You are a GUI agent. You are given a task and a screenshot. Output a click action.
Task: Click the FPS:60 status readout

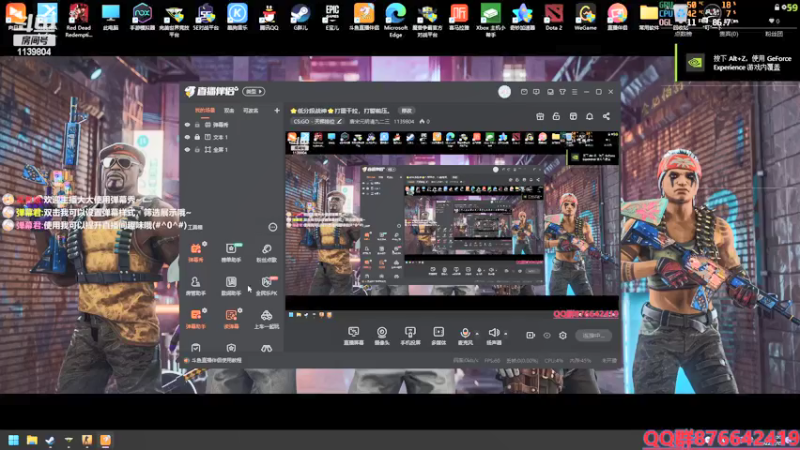click(492, 361)
